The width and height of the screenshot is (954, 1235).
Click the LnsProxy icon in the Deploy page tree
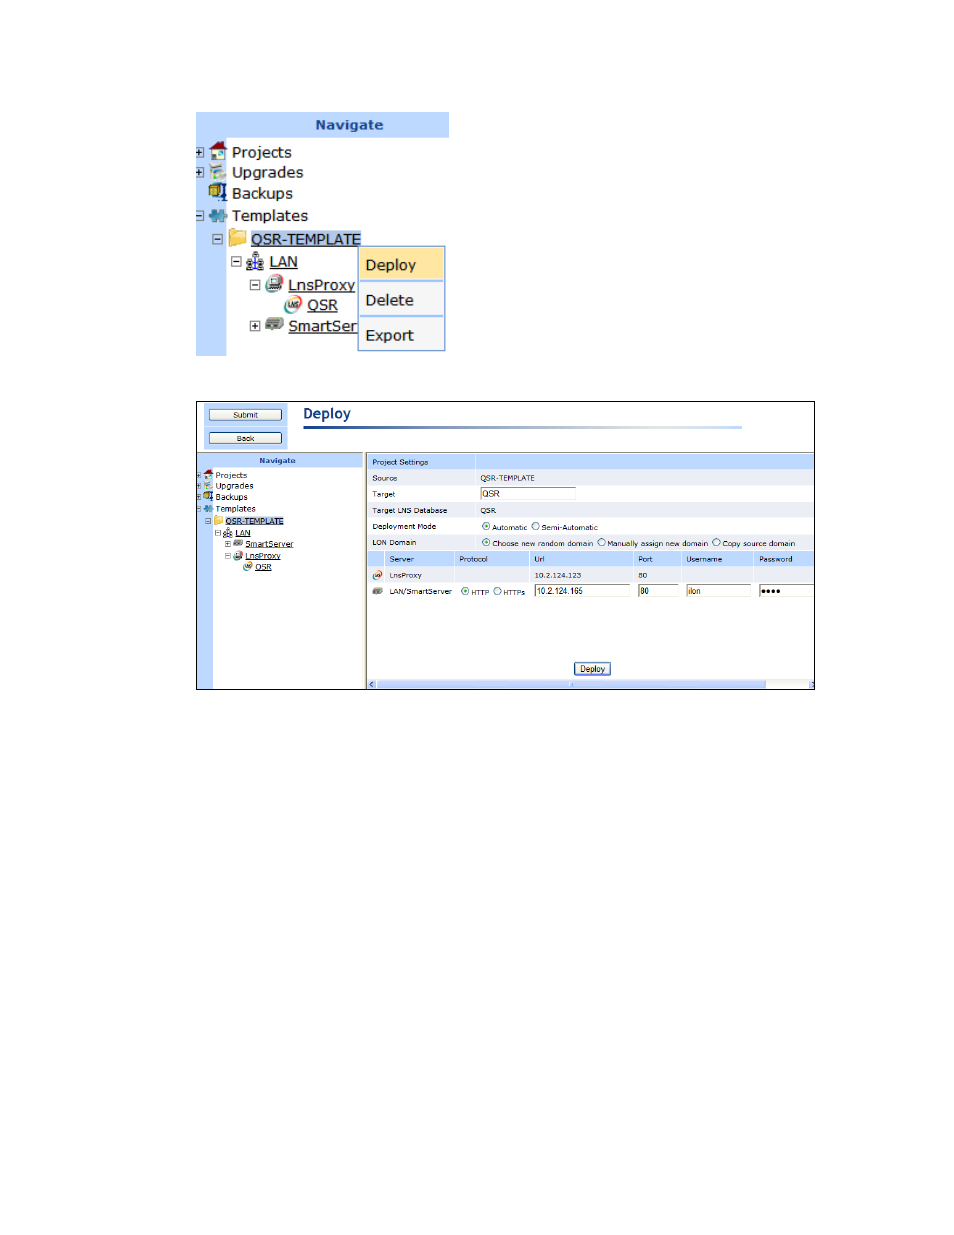238,555
